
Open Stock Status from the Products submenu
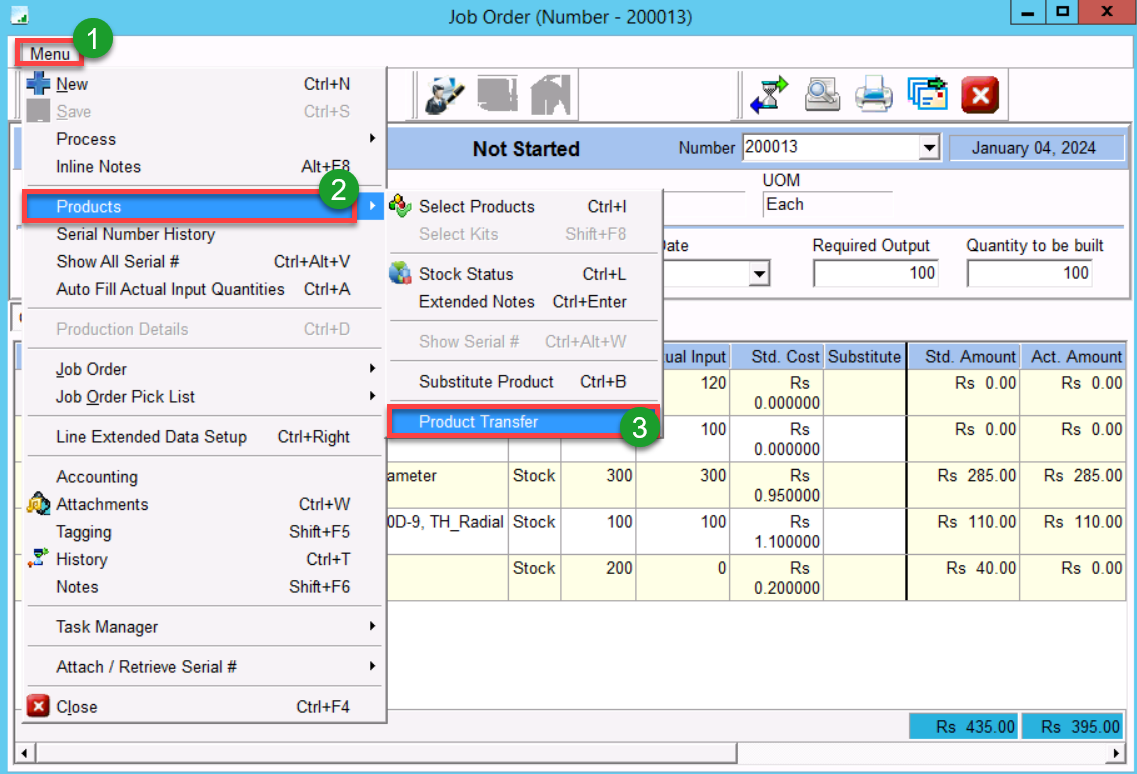465,274
